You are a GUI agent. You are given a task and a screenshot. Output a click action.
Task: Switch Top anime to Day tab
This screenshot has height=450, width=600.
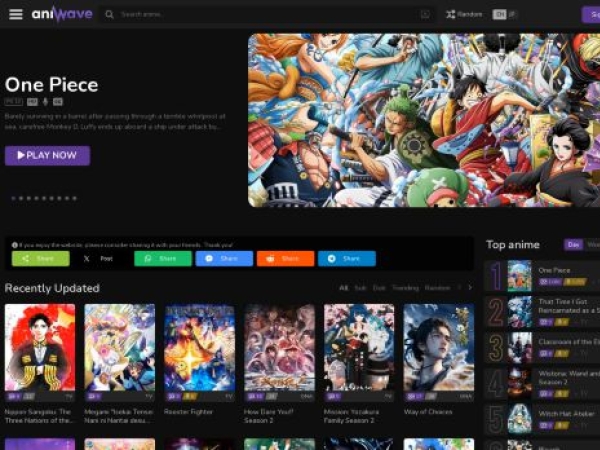point(573,245)
